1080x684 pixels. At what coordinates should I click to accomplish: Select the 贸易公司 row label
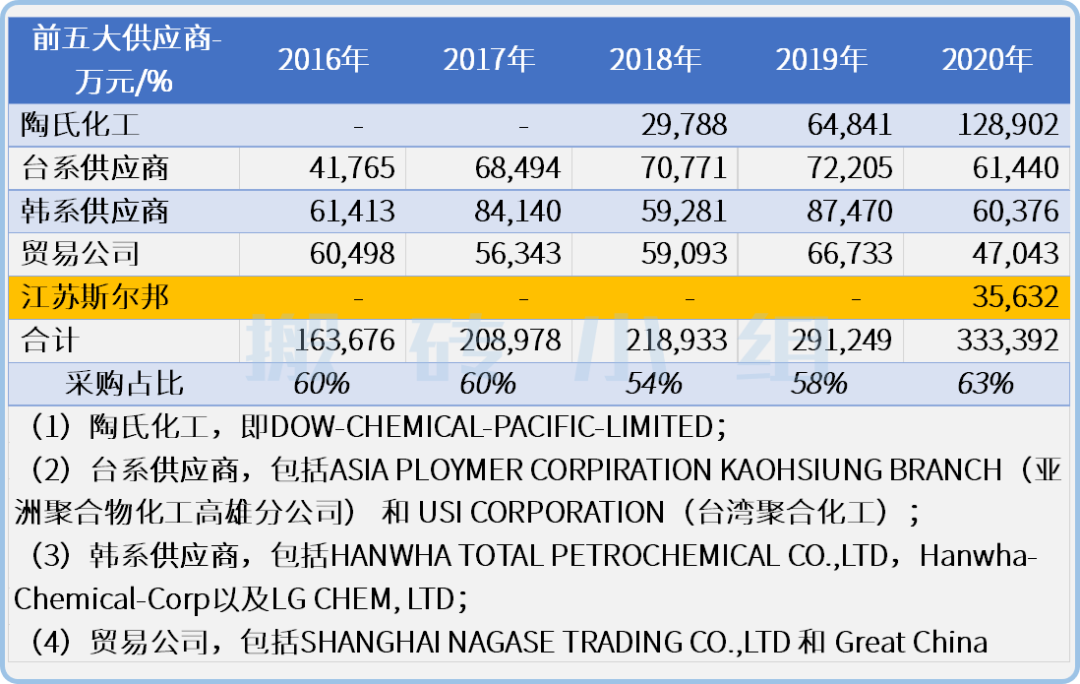(80, 253)
